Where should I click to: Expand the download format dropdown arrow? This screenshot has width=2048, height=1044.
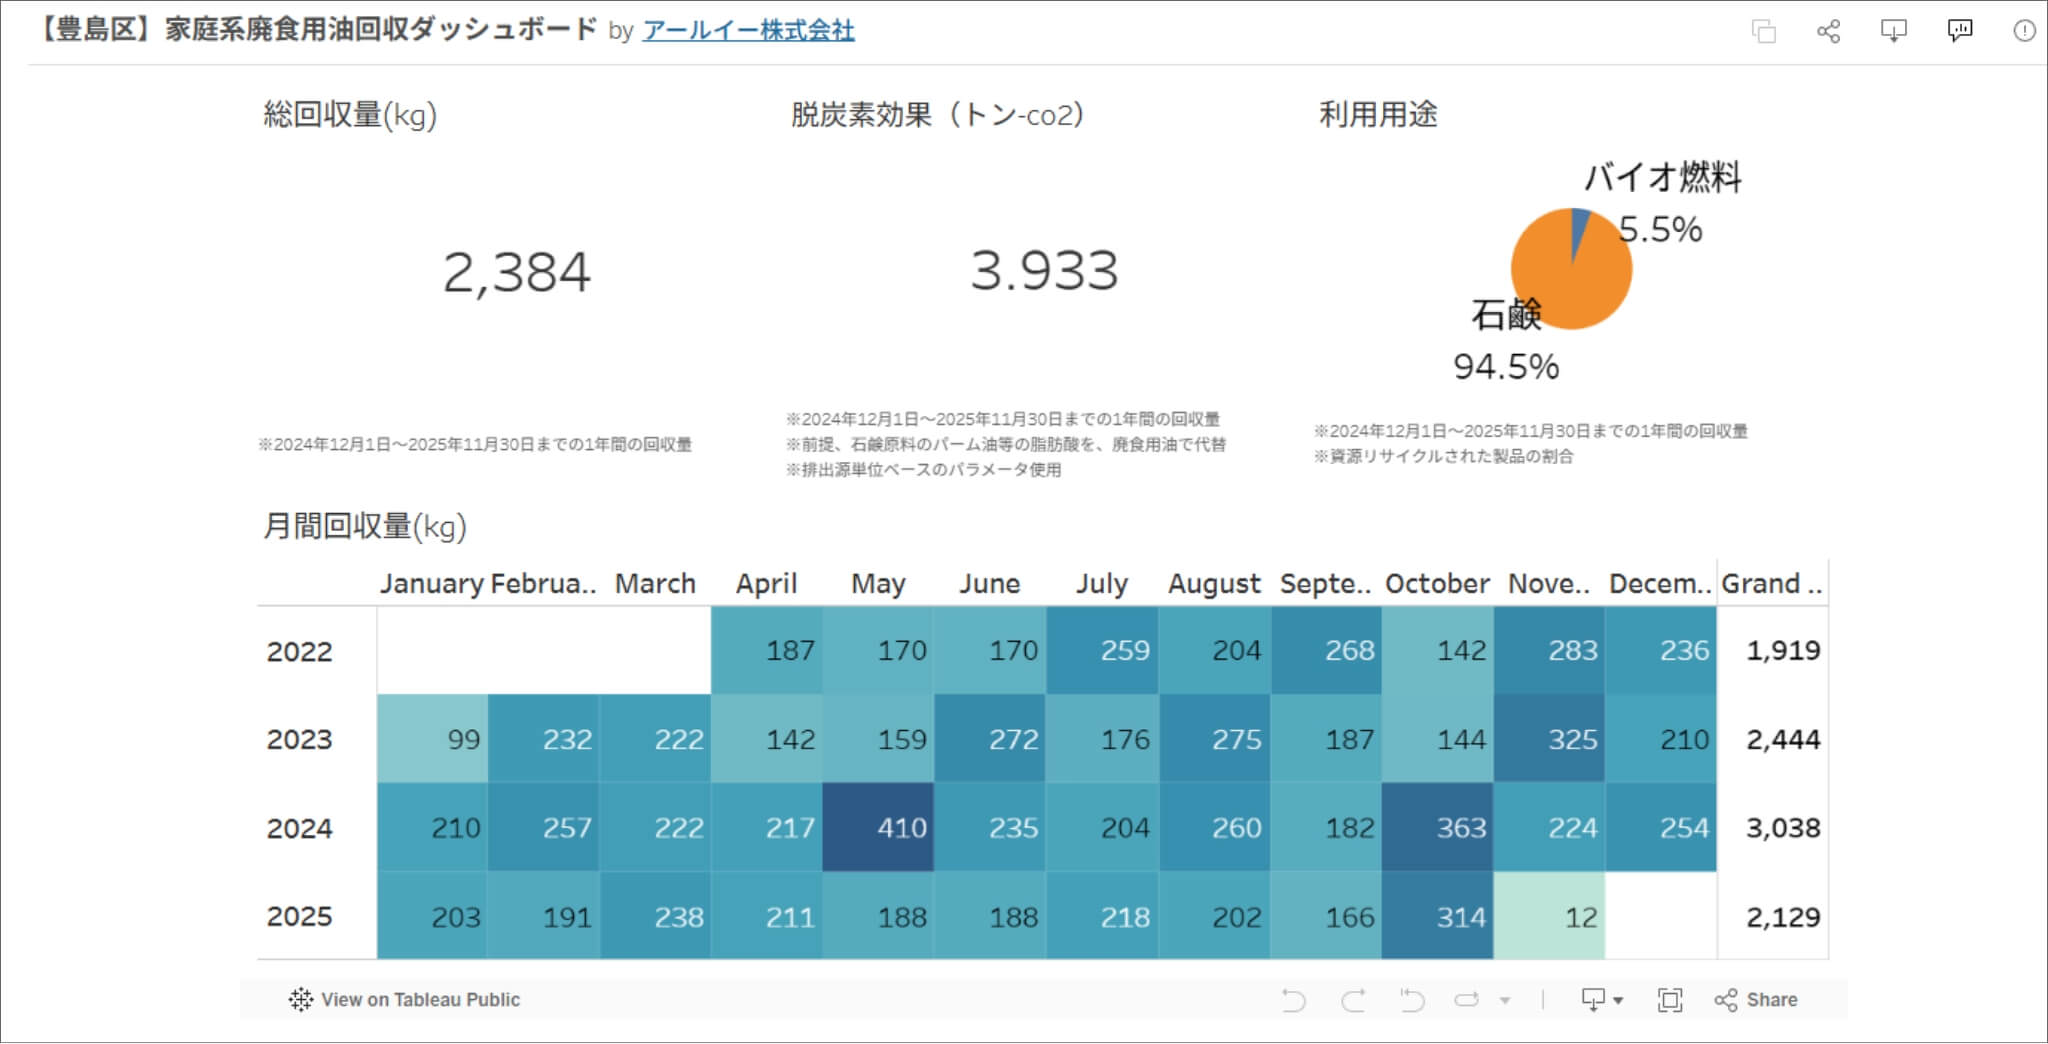click(x=1618, y=999)
